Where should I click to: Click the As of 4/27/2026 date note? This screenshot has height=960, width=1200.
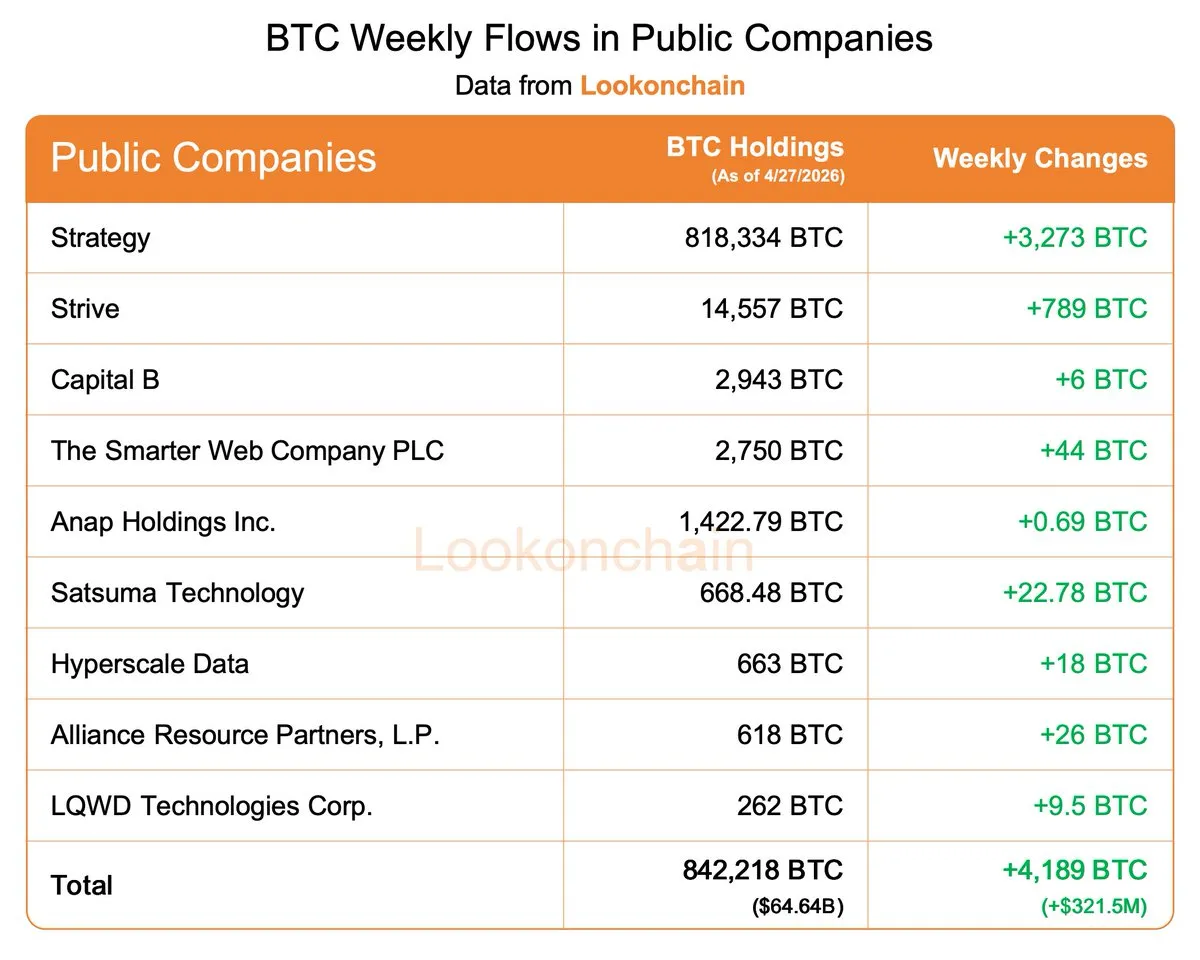click(x=777, y=177)
